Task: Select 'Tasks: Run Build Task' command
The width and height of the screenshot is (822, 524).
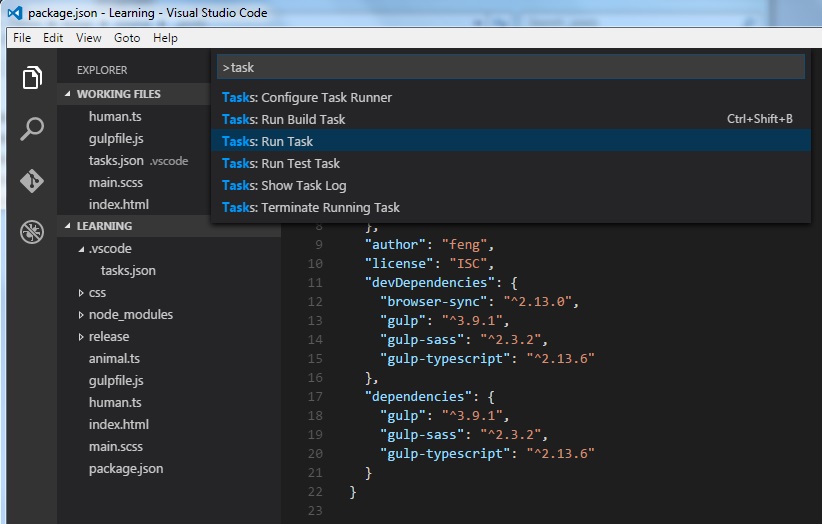Action: click(x=511, y=119)
